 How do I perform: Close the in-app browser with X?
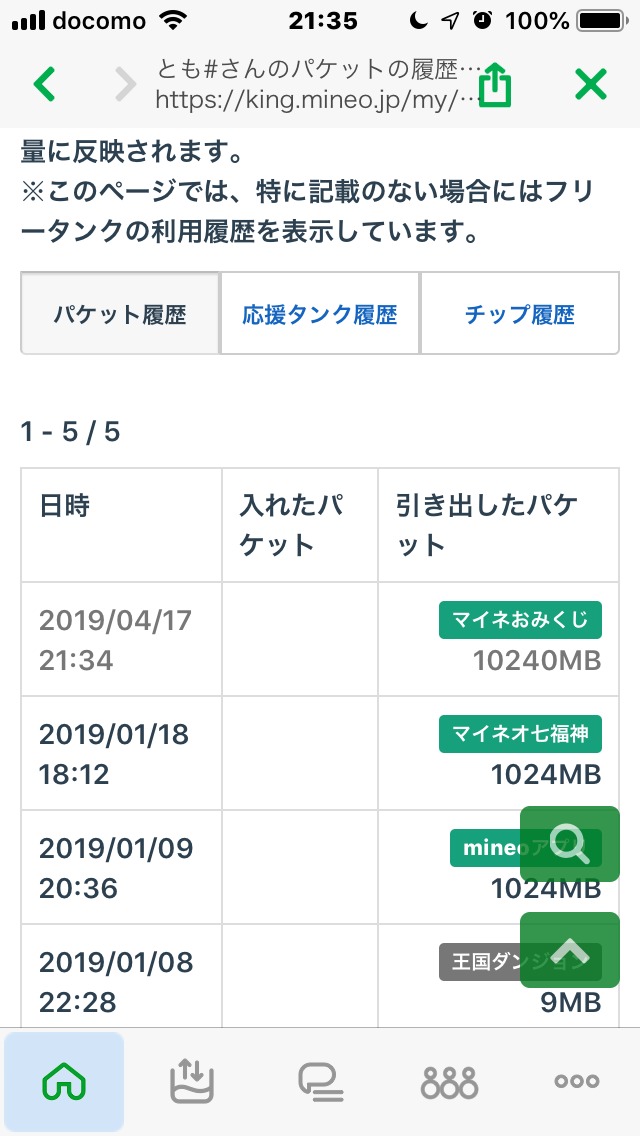pyautogui.click(x=591, y=84)
